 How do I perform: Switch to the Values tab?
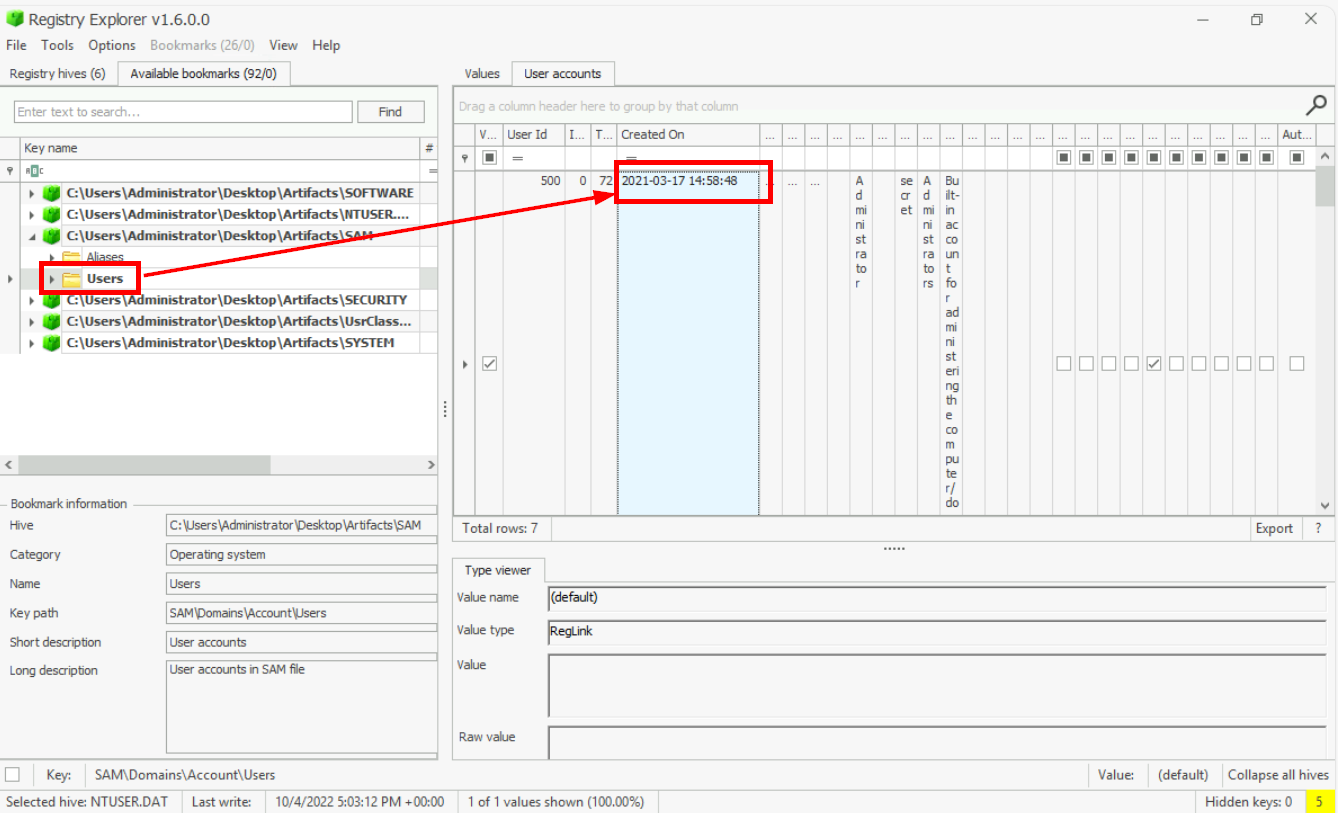point(482,74)
